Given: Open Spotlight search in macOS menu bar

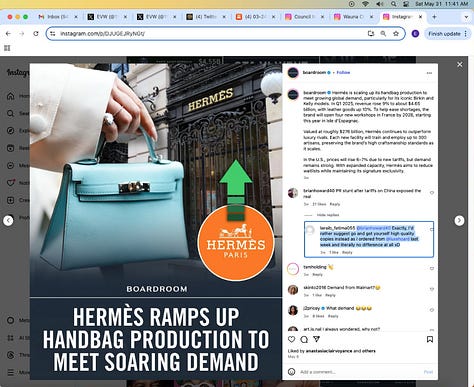Looking at the screenshot, I should [394, 4].
